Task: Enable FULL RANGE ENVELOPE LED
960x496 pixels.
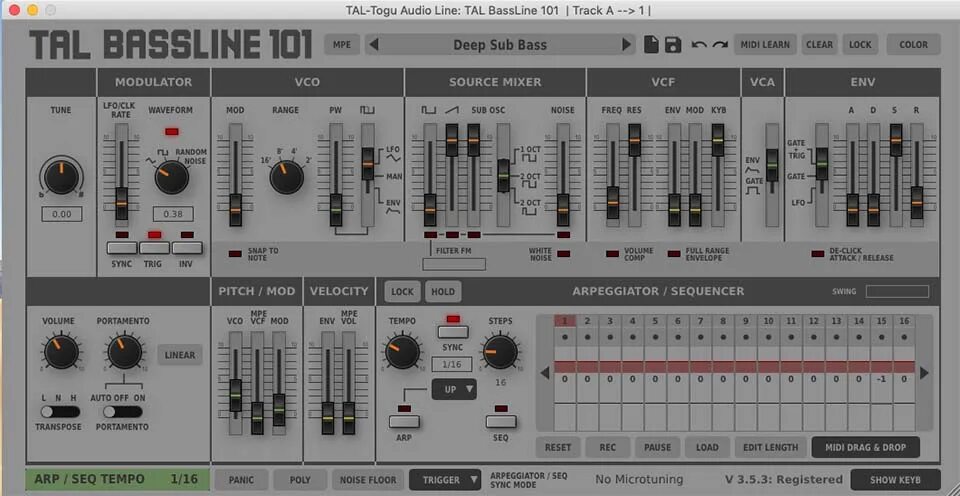Action: point(674,254)
